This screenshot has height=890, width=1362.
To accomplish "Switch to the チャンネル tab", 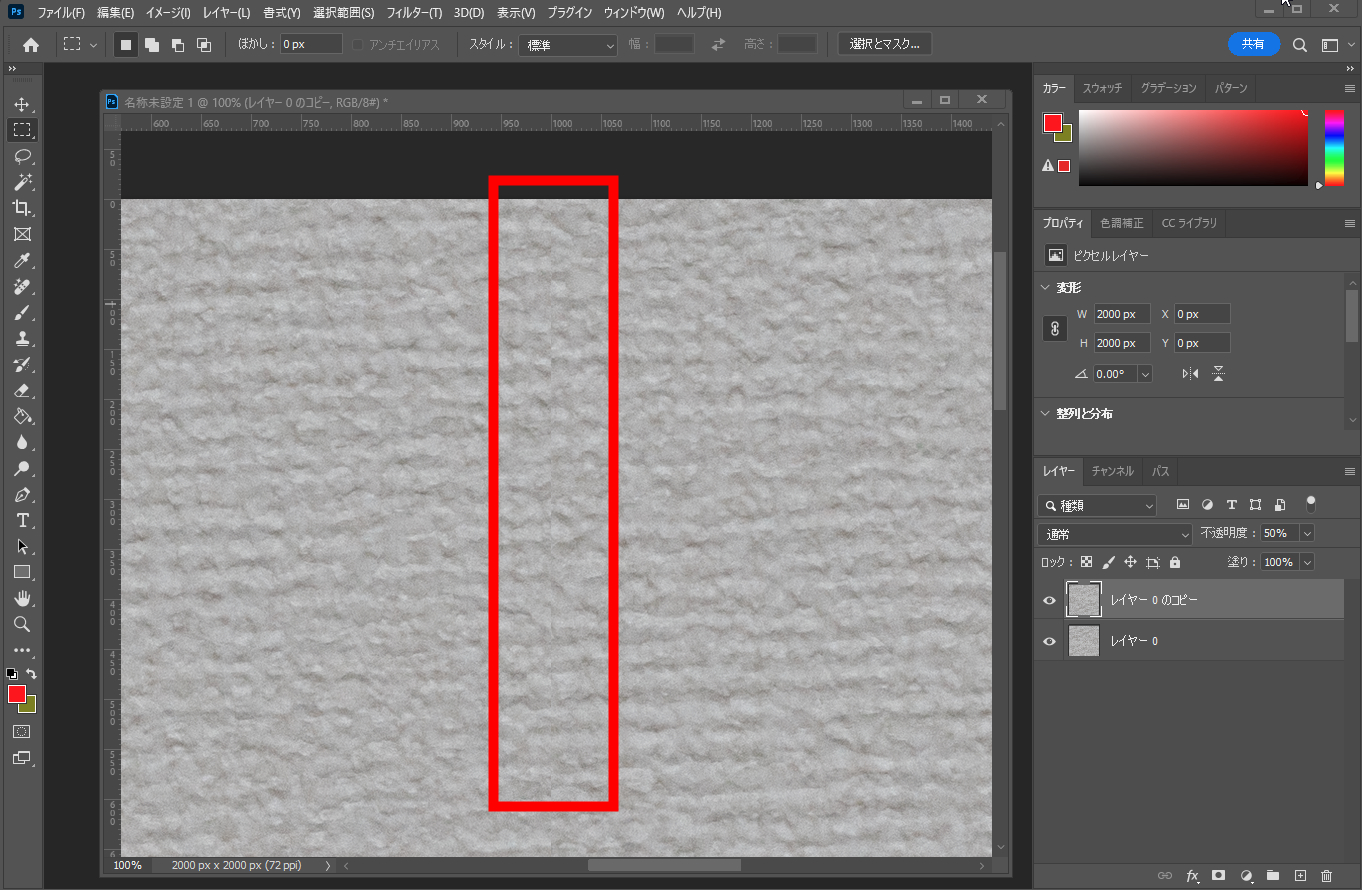I will [x=1112, y=471].
